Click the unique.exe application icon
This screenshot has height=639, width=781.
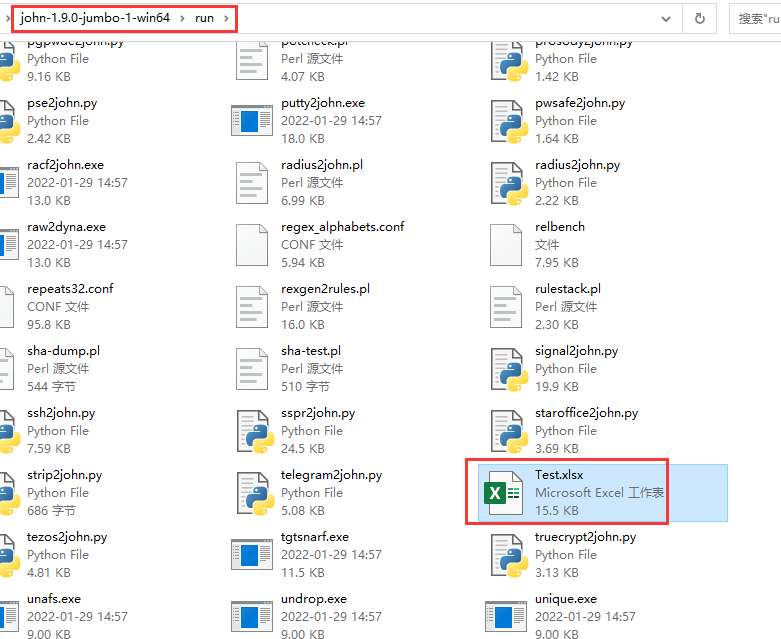pos(507,615)
